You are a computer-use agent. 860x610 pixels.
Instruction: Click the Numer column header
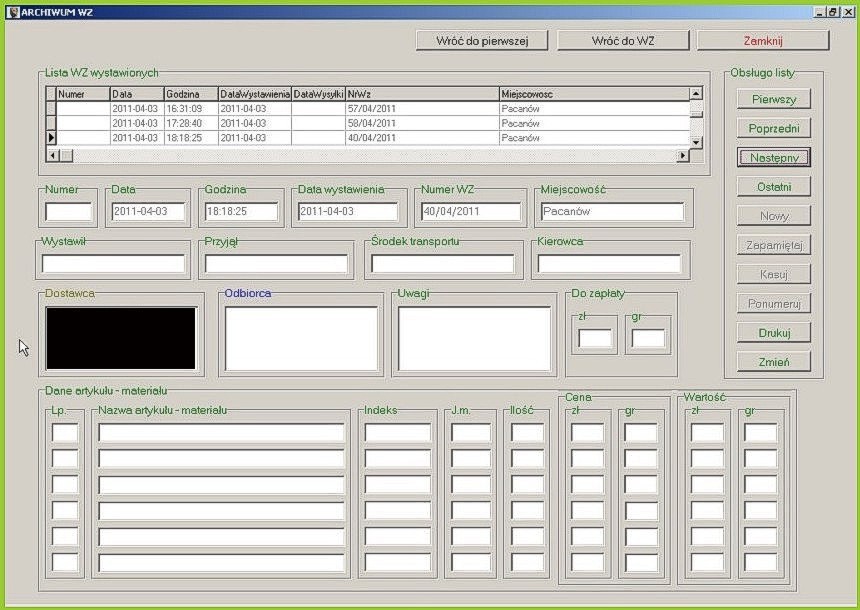point(83,94)
